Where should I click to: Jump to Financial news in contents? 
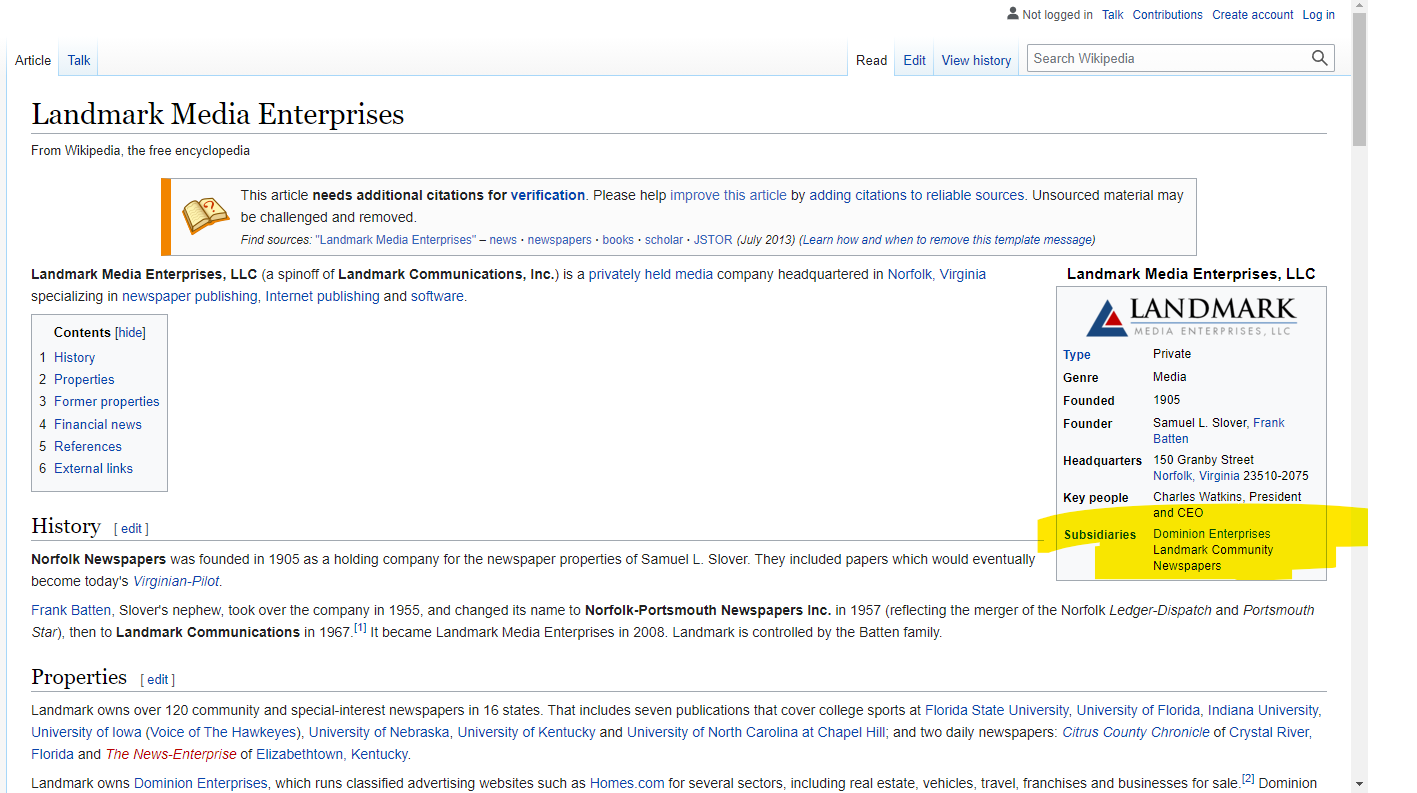[98, 424]
